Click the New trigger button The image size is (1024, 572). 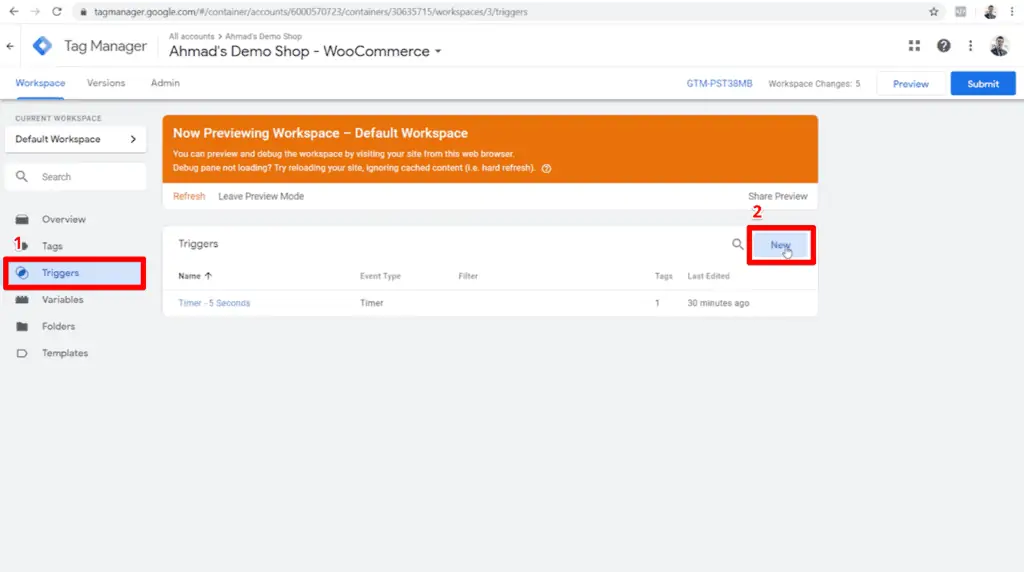[x=780, y=245]
